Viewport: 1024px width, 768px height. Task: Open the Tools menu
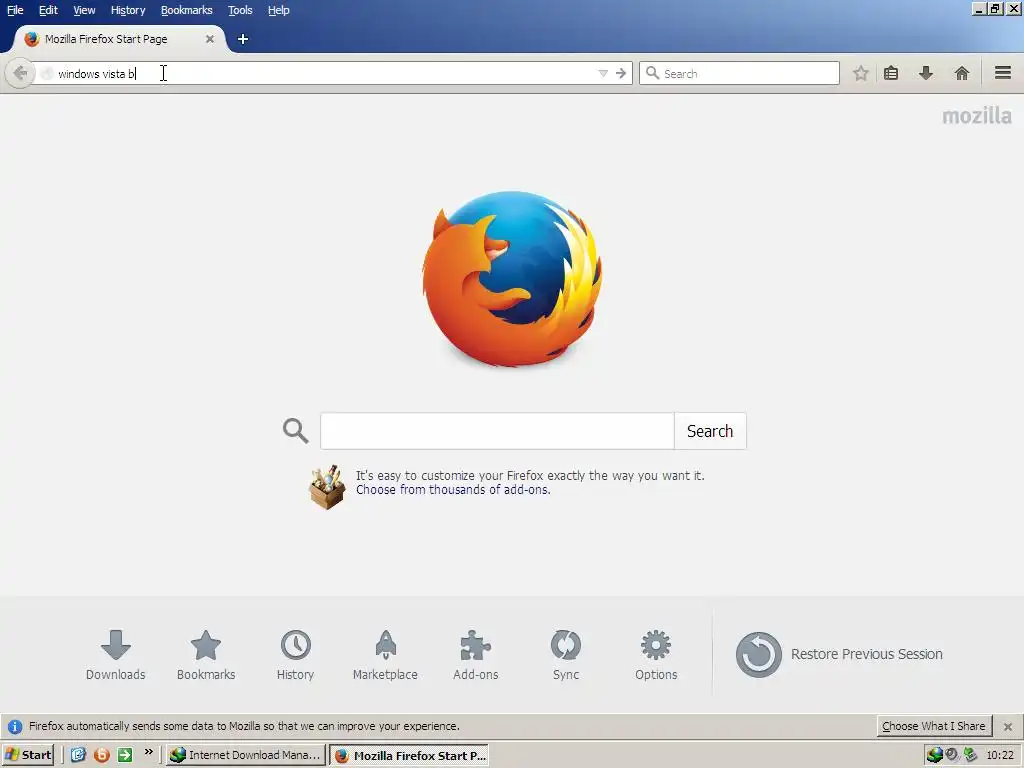tap(240, 10)
